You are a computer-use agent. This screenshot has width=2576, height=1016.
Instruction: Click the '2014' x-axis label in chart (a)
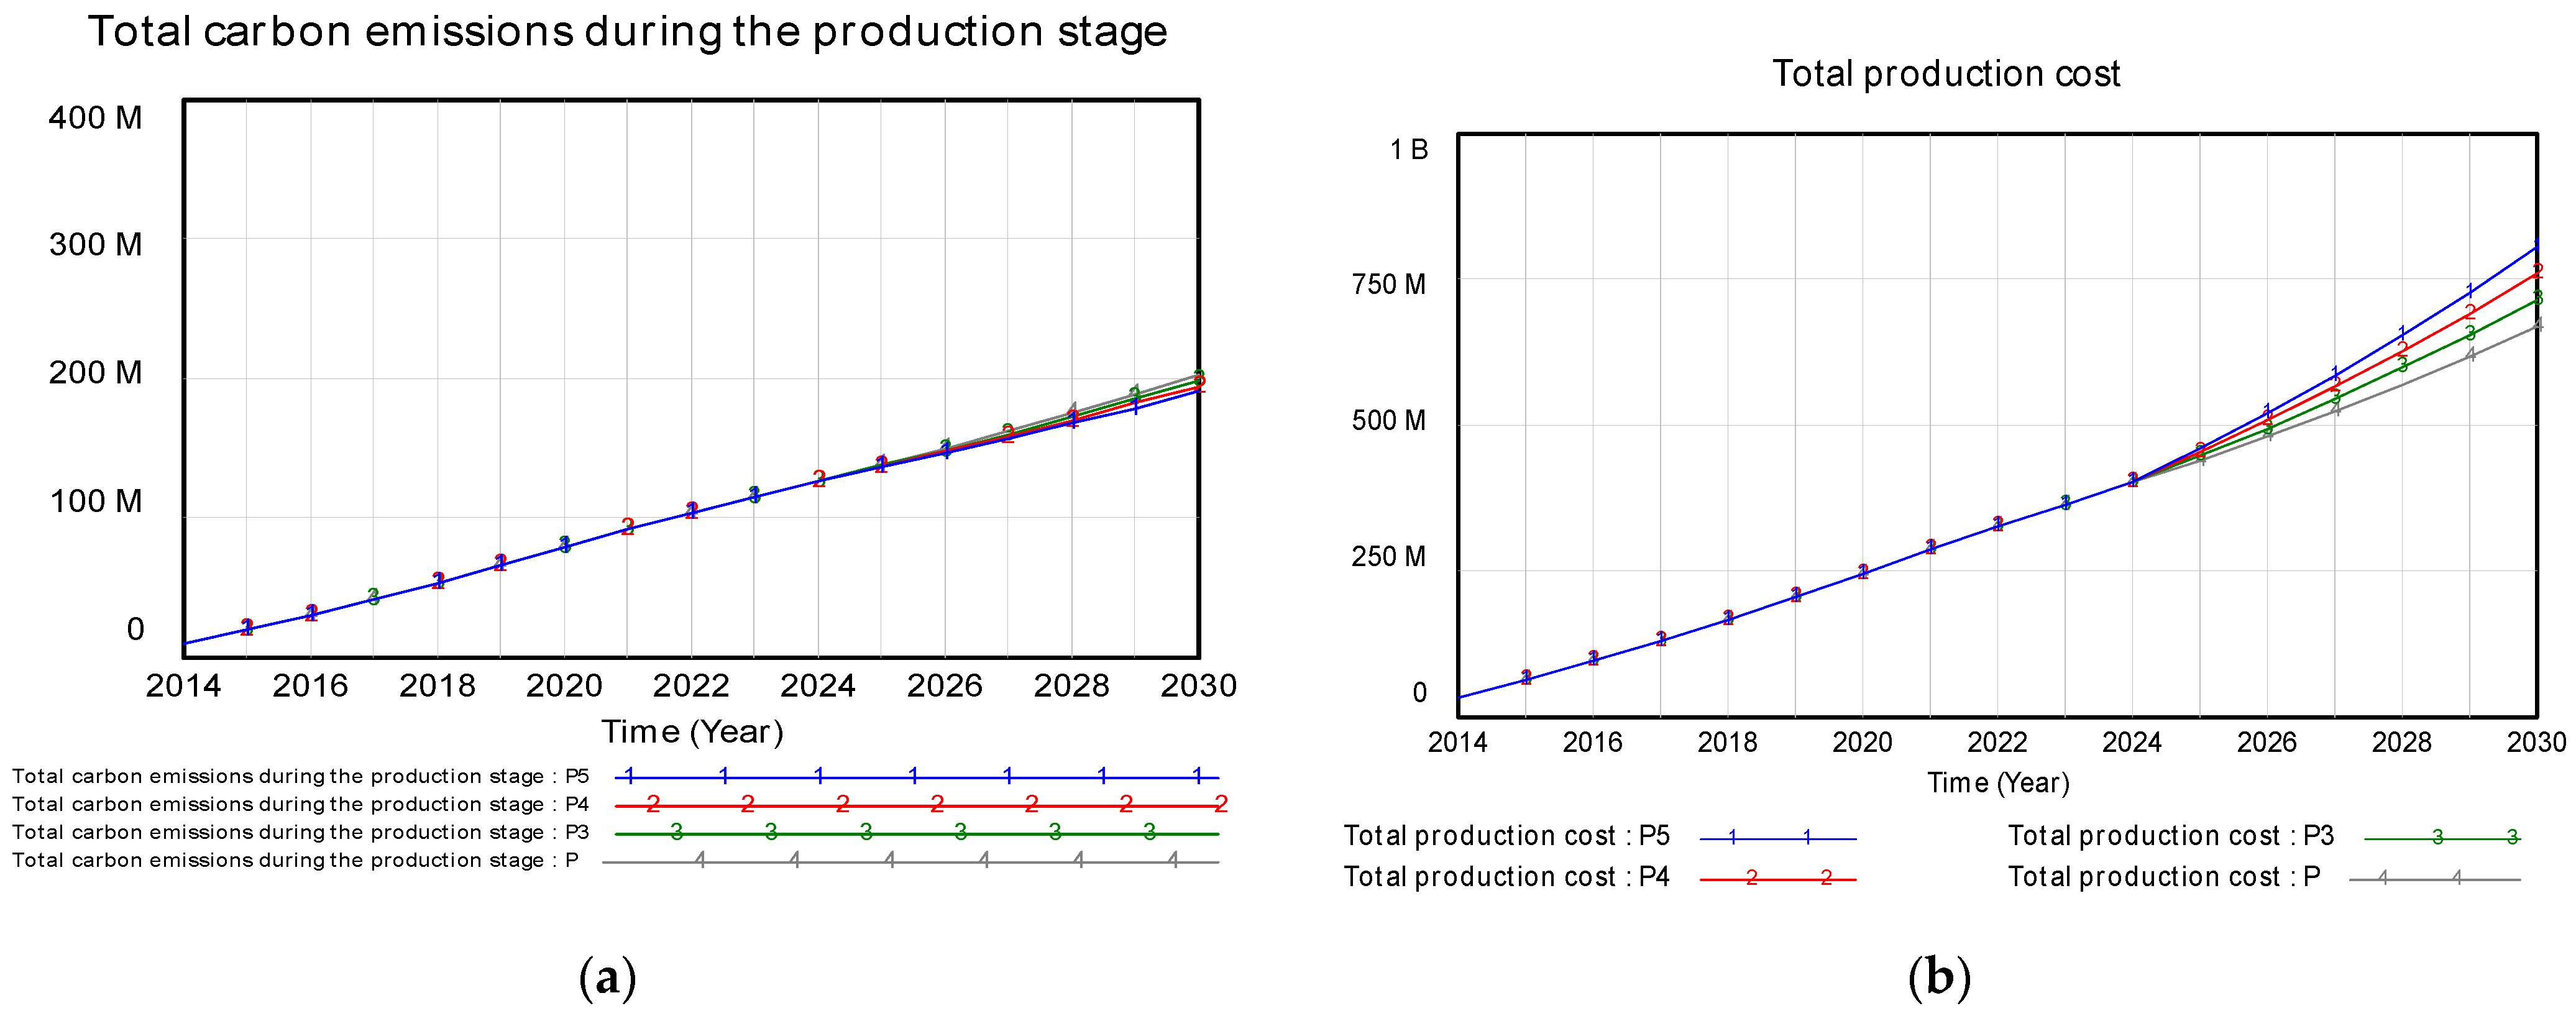(x=183, y=686)
